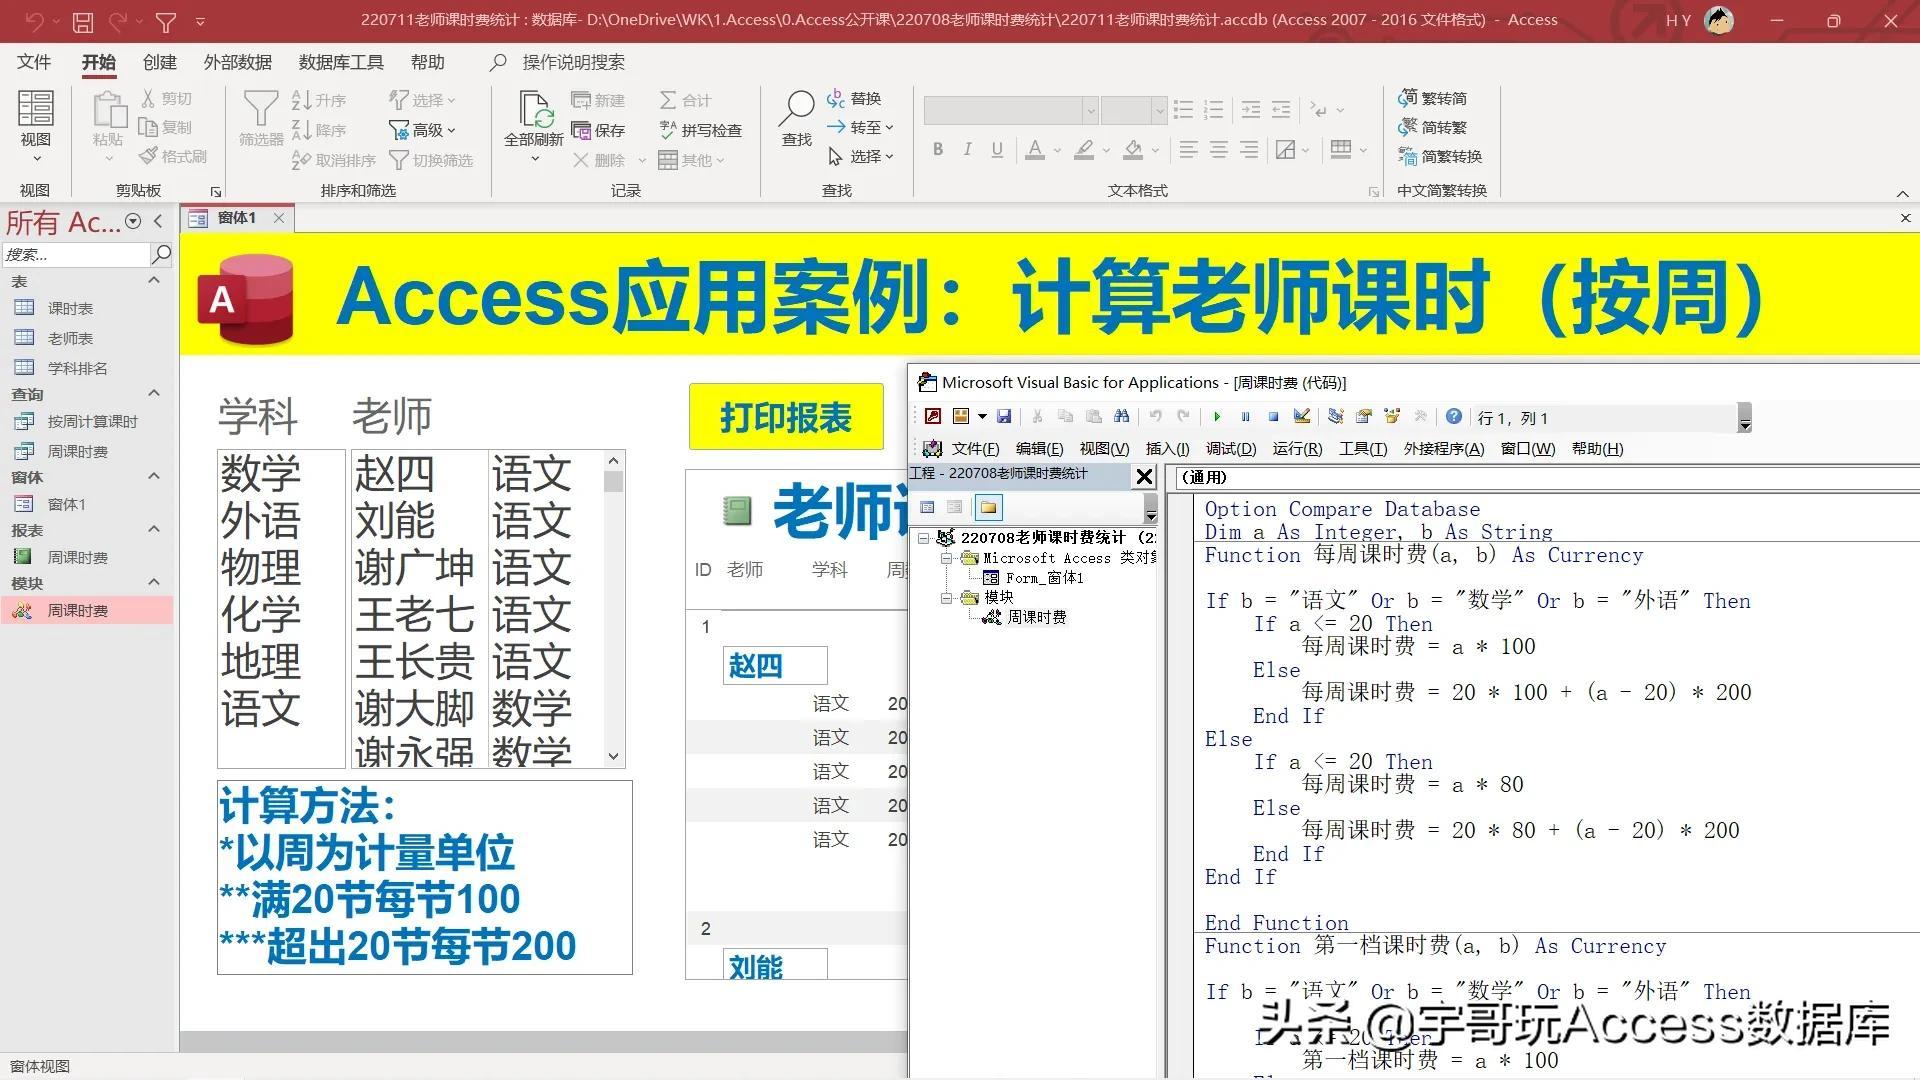Collapse the 表 tables group

(x=154, y=280)
